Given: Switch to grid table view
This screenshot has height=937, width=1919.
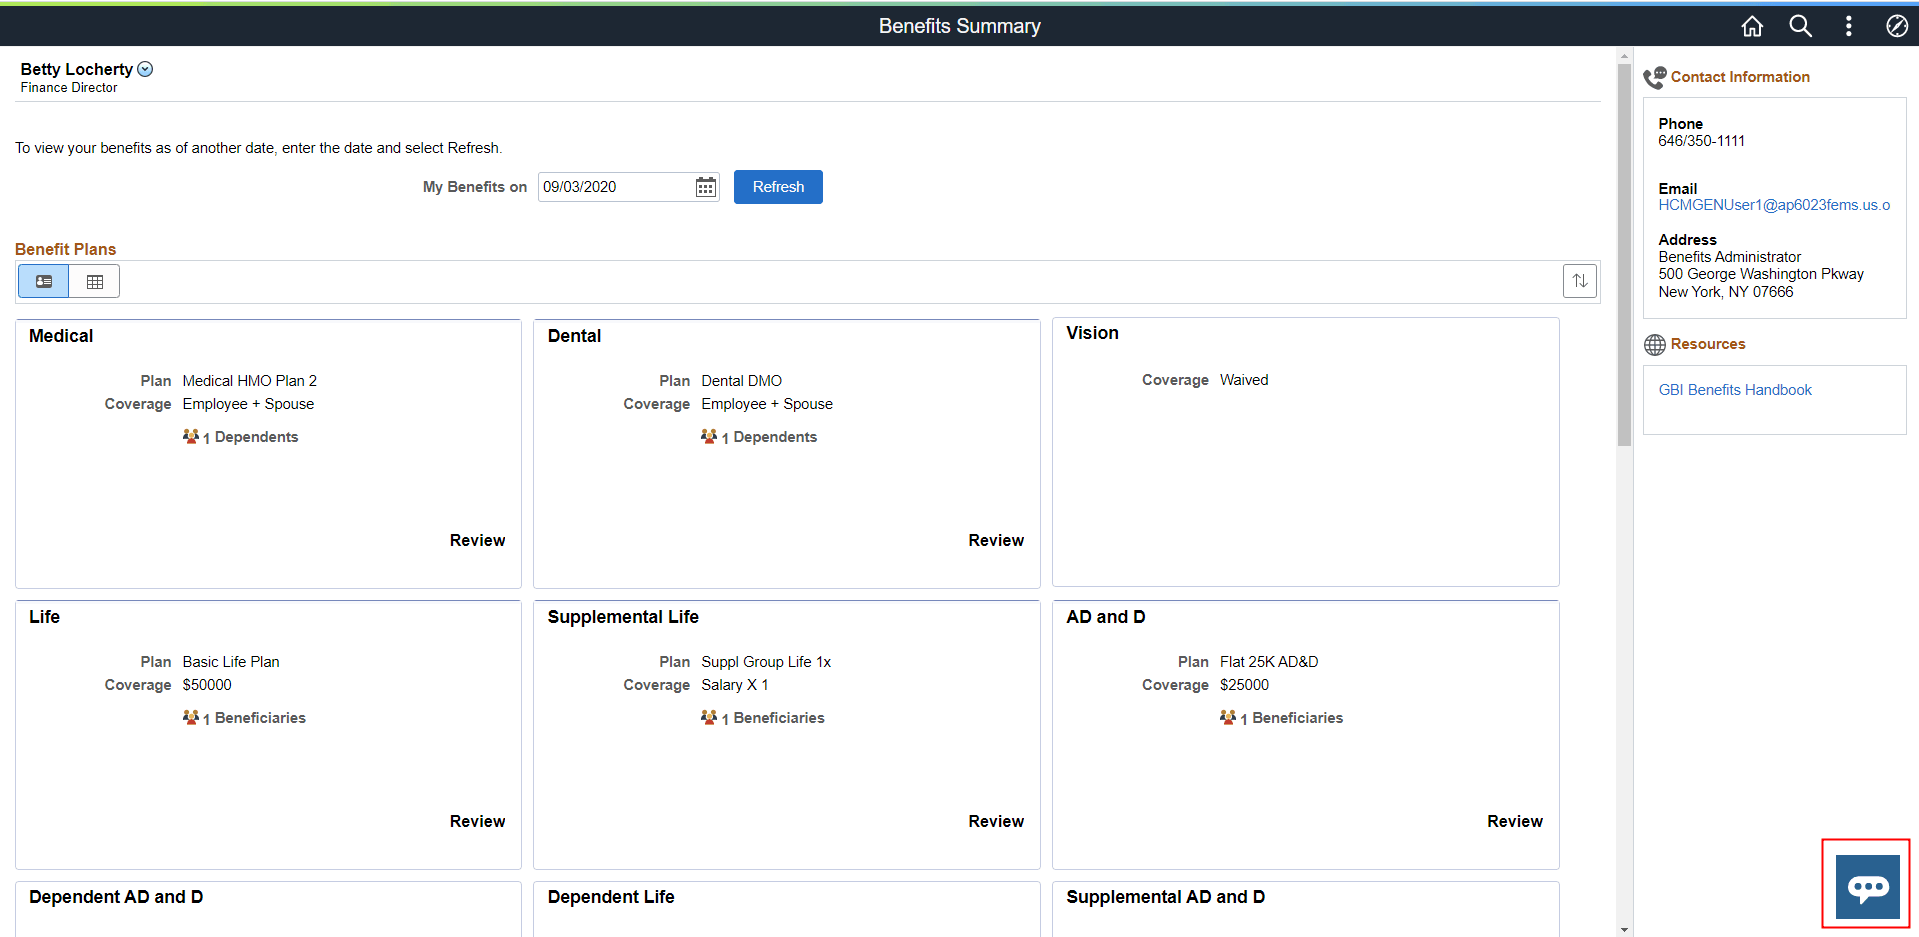Looking at the screenshot, I should (x=95, y=281).
